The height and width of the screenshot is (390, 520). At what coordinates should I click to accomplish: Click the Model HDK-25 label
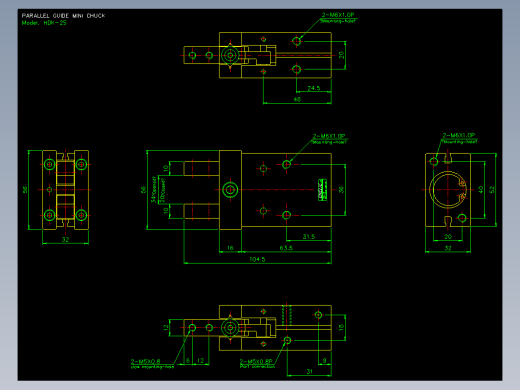pos(44,23)
